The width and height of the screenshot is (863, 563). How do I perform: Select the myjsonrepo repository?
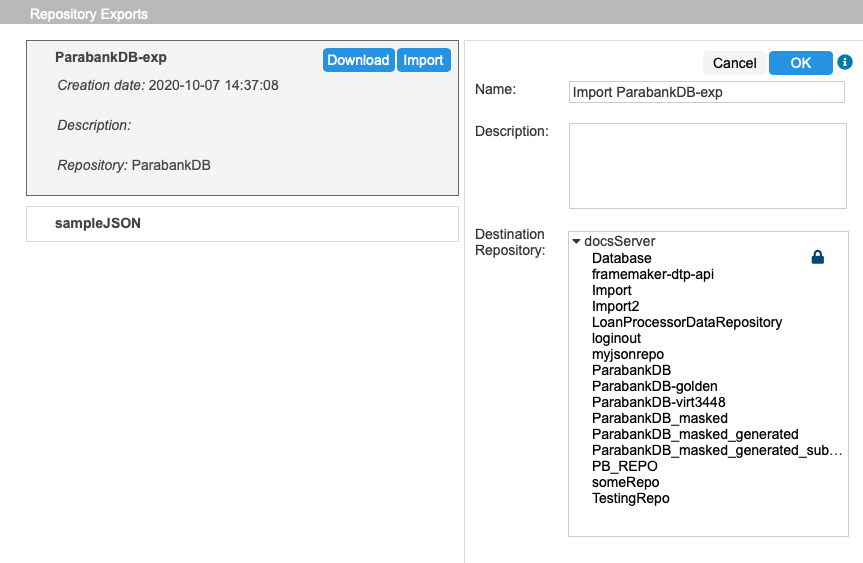pyautogui.click(x=628, y=354)
